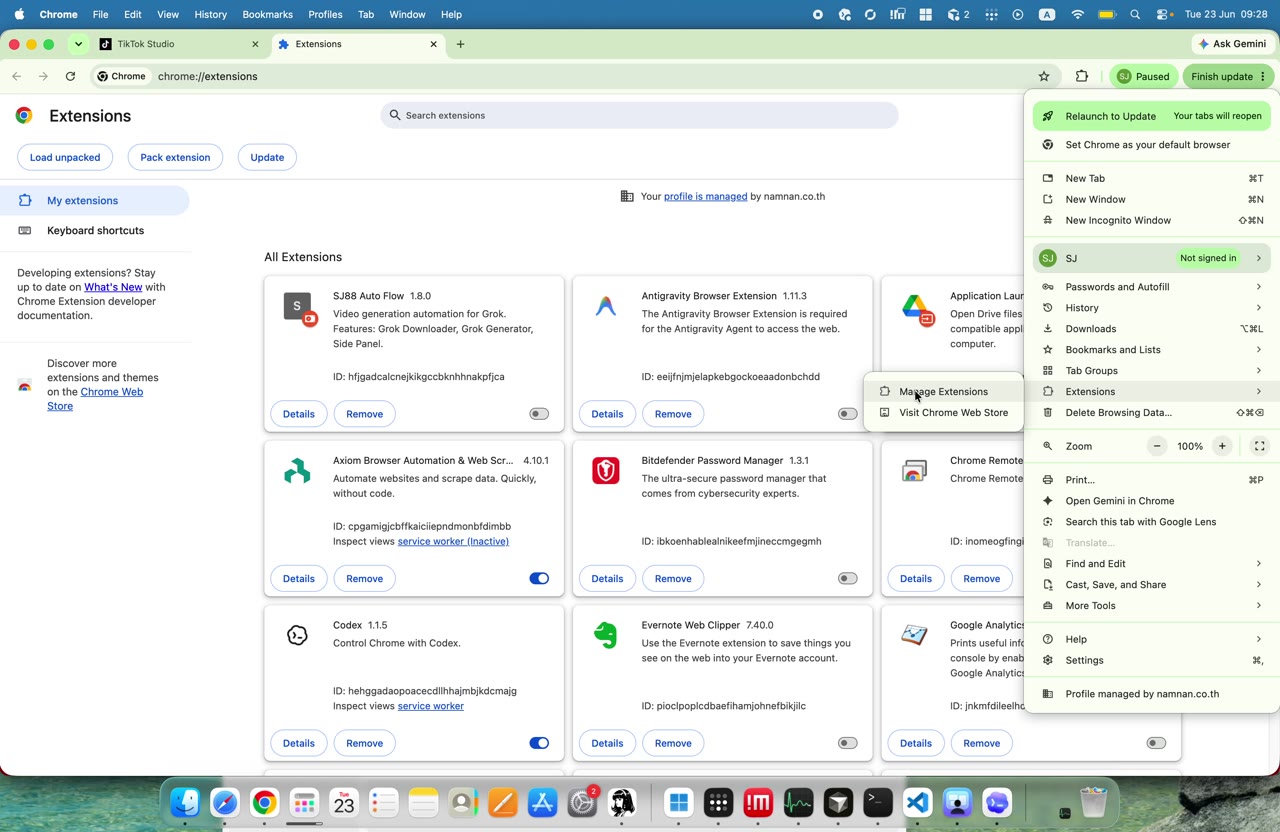Enable the SJ88 Auto Flow extension
Viewport: 1280px width, 832px height.
click(x=539, y=414)
